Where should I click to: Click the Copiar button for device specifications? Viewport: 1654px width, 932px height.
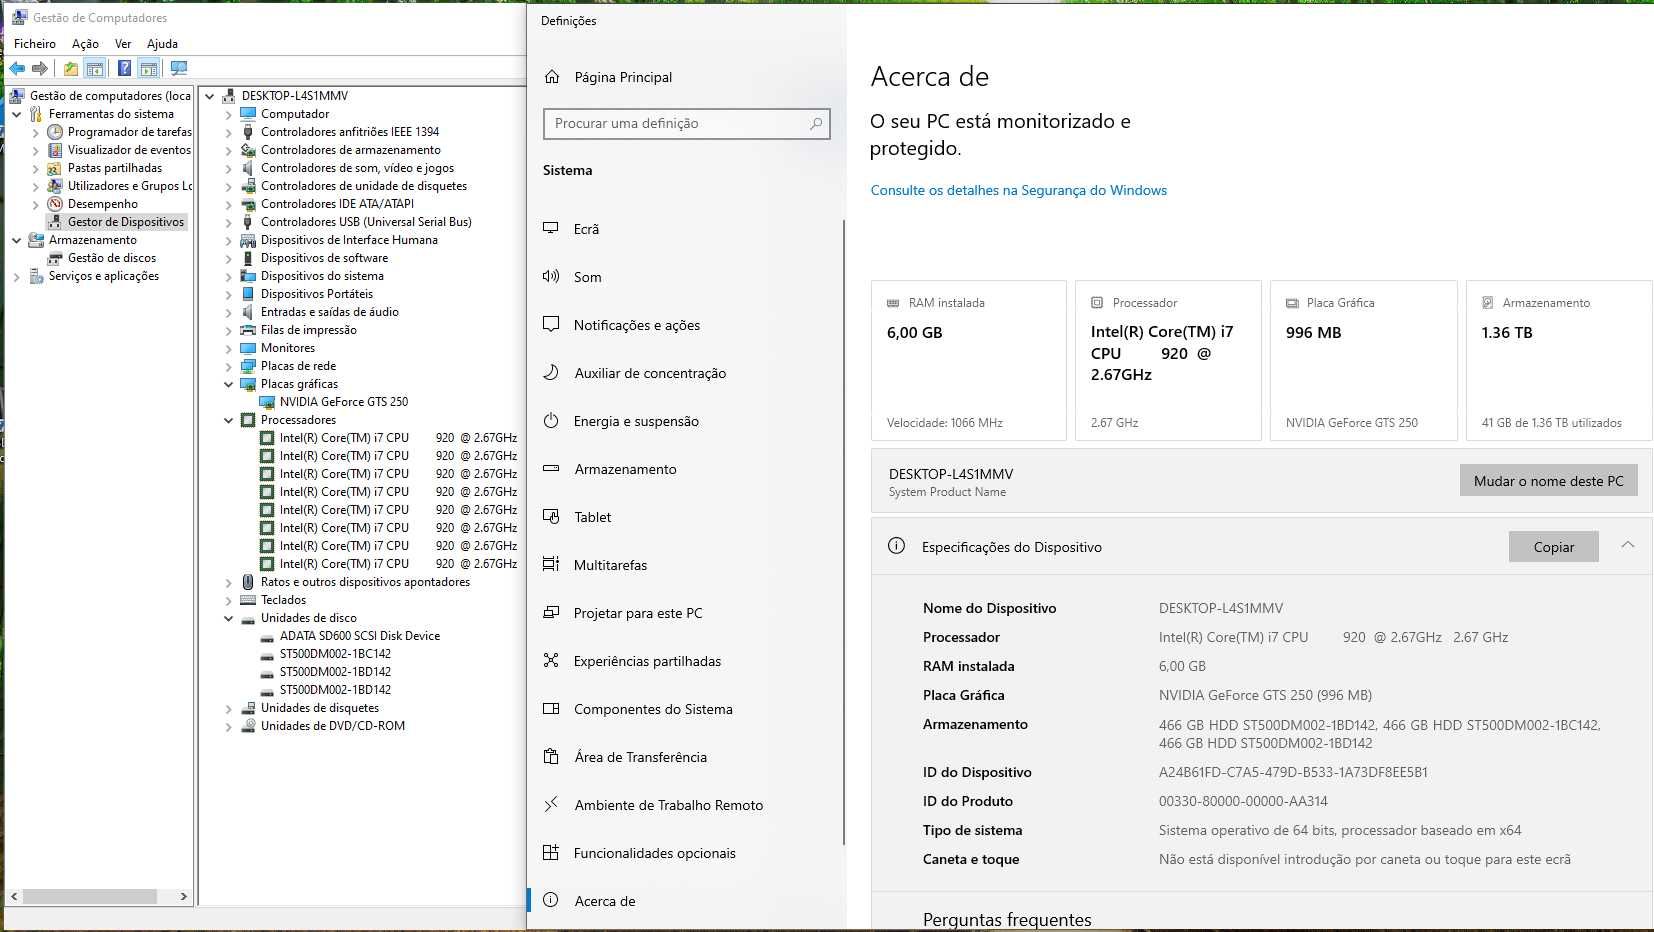(1553, 547)
